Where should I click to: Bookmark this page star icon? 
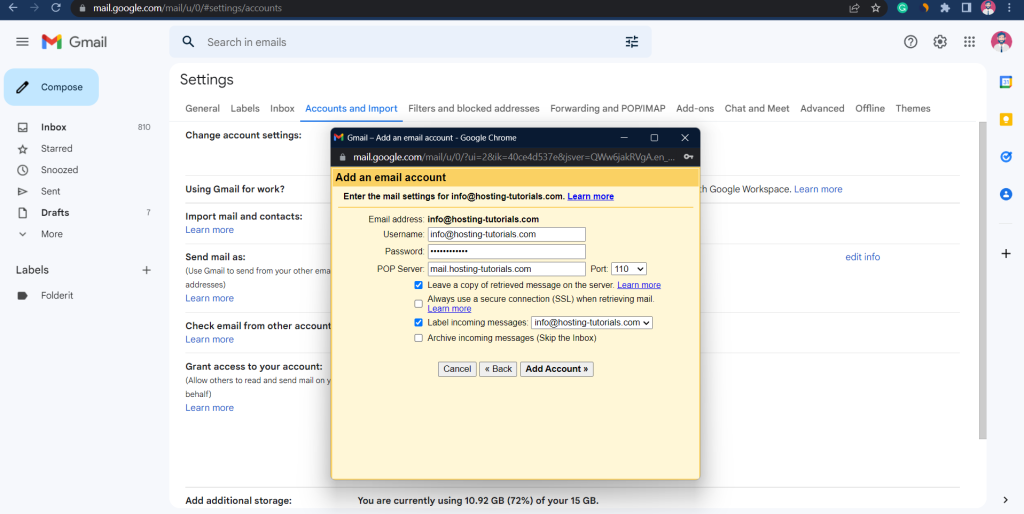(x=875, y=8)
